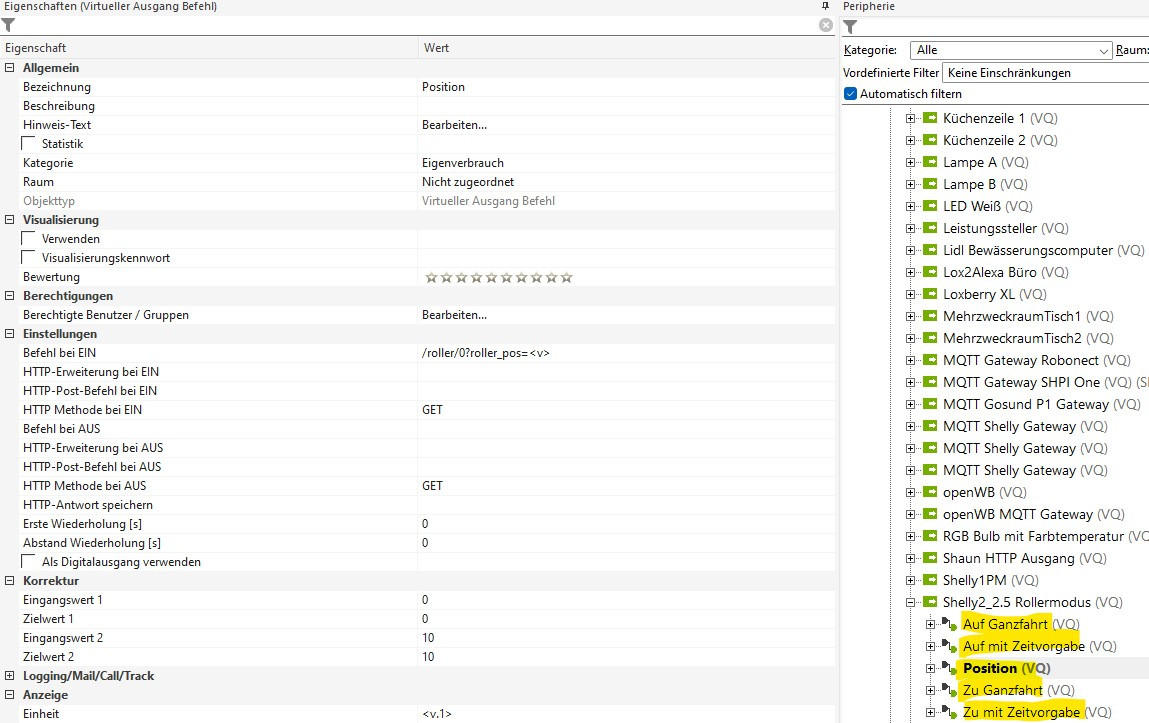Viewport: 1149px width, 723px height.
Task: Click the filter funnel icon in Peripherie panel
Action: tap(850, 27)
